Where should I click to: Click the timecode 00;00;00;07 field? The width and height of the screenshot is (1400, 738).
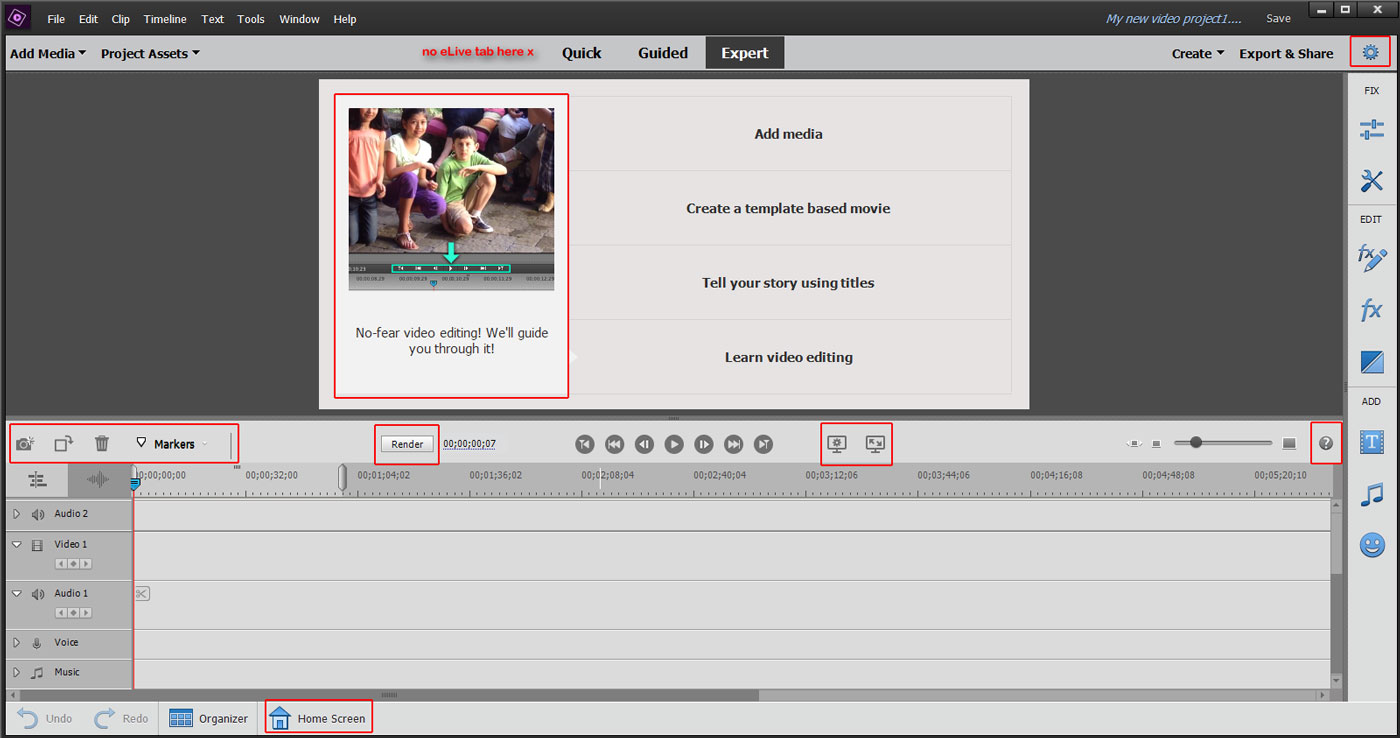(x=470, y=444)
